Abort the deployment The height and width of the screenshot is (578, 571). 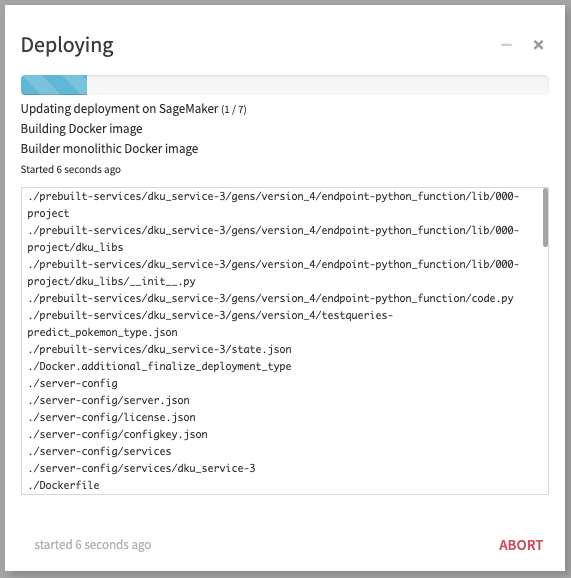(x=520, y=545)
